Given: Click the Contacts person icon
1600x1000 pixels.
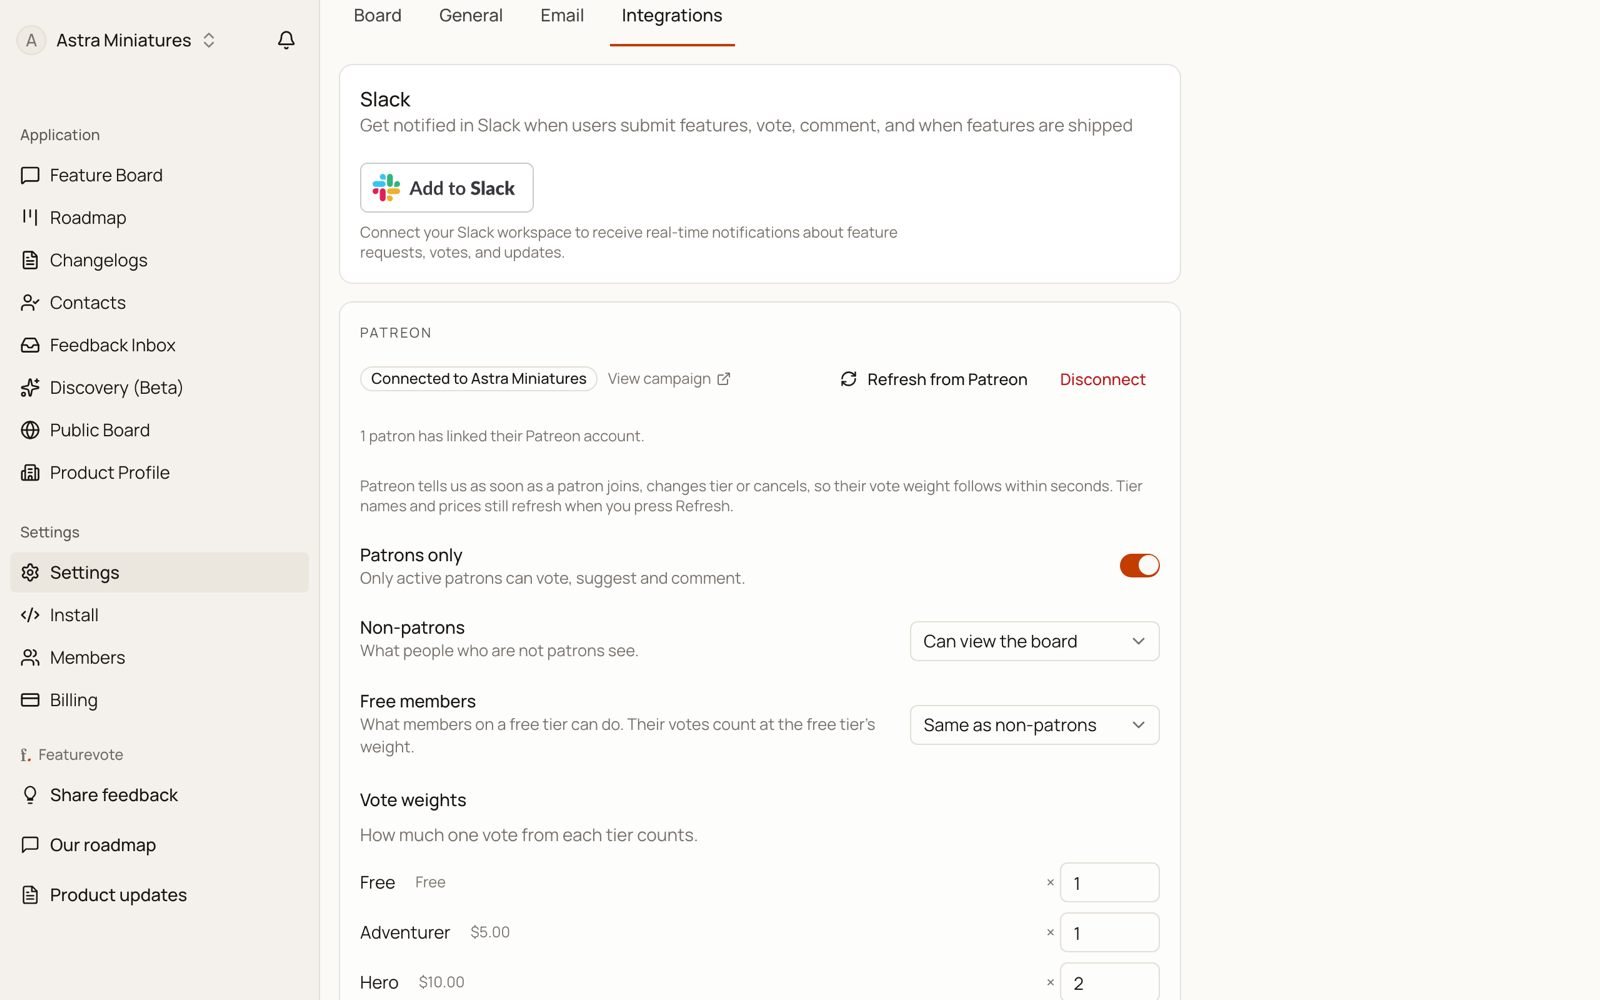Looking at the screenshot, I should point(30,302).
